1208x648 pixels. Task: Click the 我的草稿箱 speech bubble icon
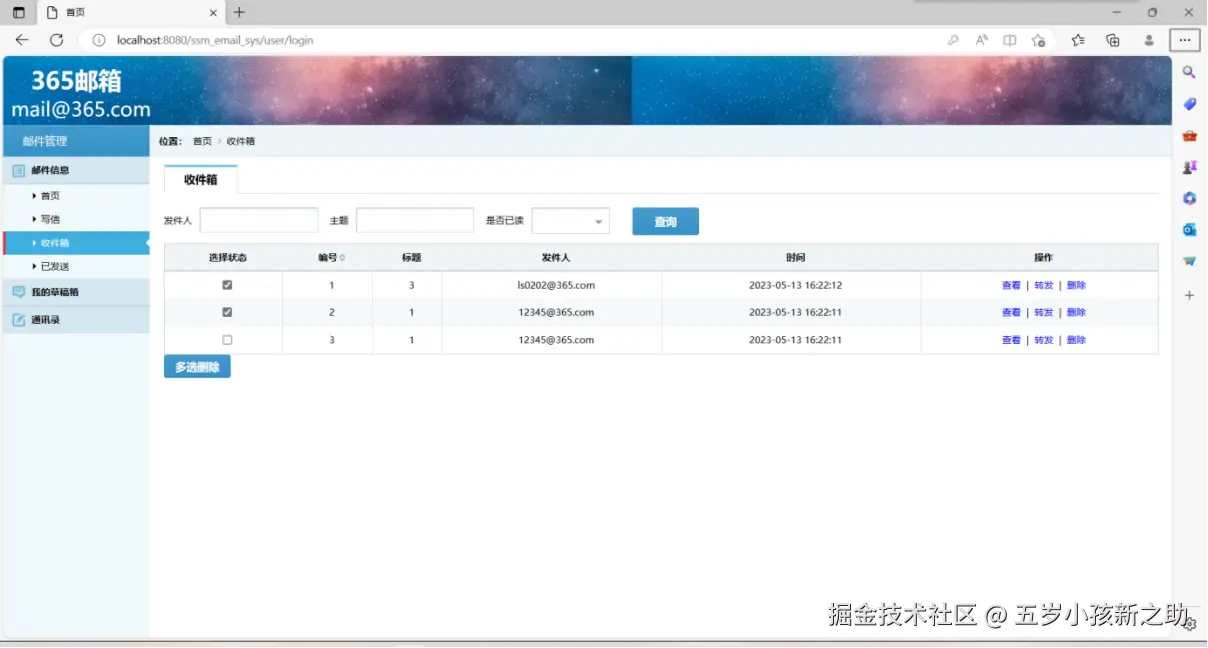(x=19, y=291)
